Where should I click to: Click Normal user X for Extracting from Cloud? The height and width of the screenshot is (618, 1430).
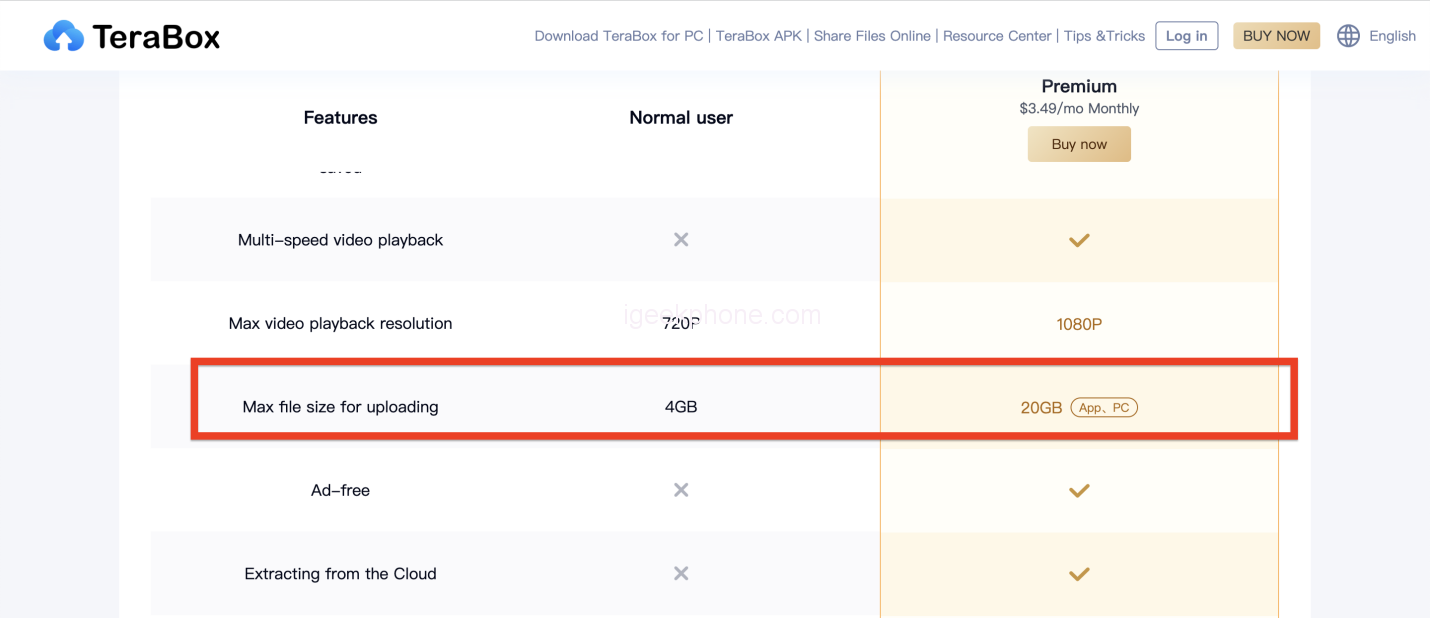point(681,574)
